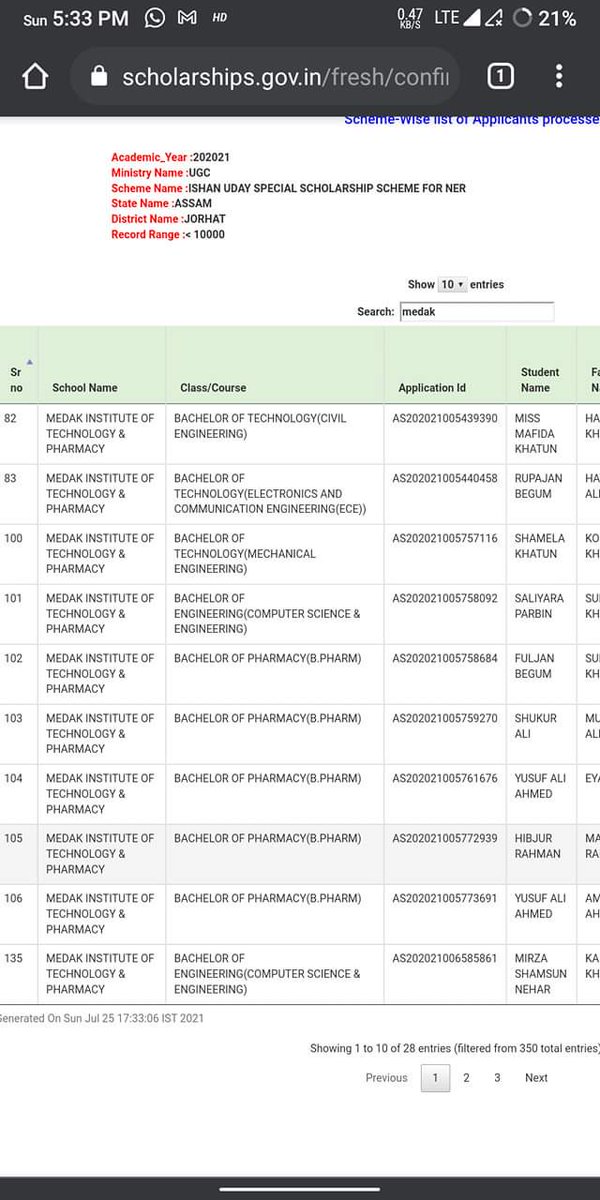Select application id AS202021005759270
Screen dimensions: 600x1200
click(x=444, y=718)
